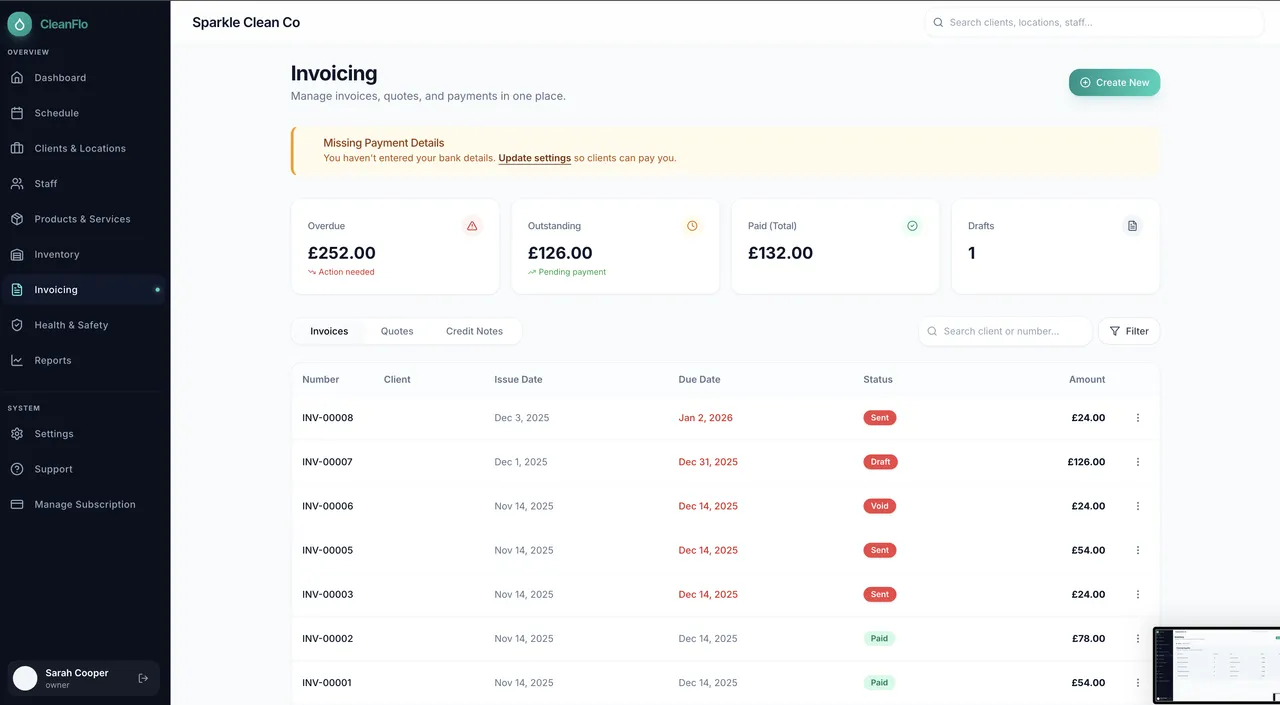
Task: Open the floating preview thumbnail
Action: coord(1216,665)
